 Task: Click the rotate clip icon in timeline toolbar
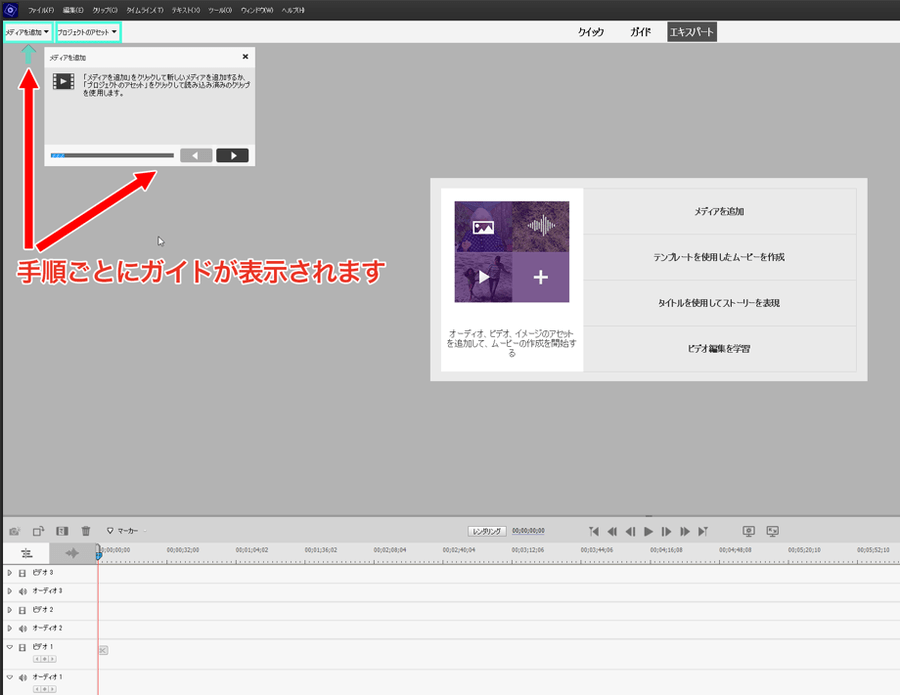[x=38, y=531]
